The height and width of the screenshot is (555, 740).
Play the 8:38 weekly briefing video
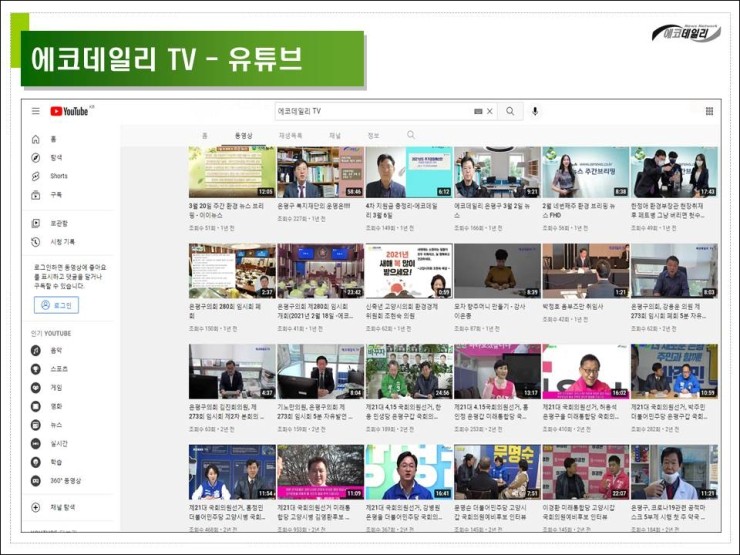pyautogui.click(x=586, y=172)
